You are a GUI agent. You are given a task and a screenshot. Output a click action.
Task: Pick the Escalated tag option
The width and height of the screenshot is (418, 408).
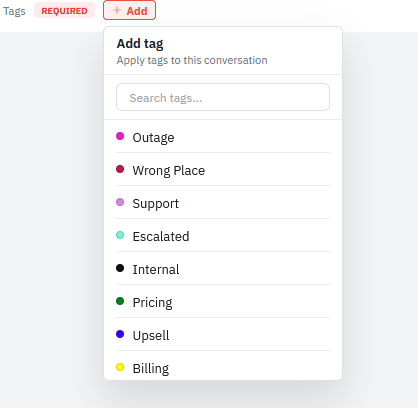[223, 236]
